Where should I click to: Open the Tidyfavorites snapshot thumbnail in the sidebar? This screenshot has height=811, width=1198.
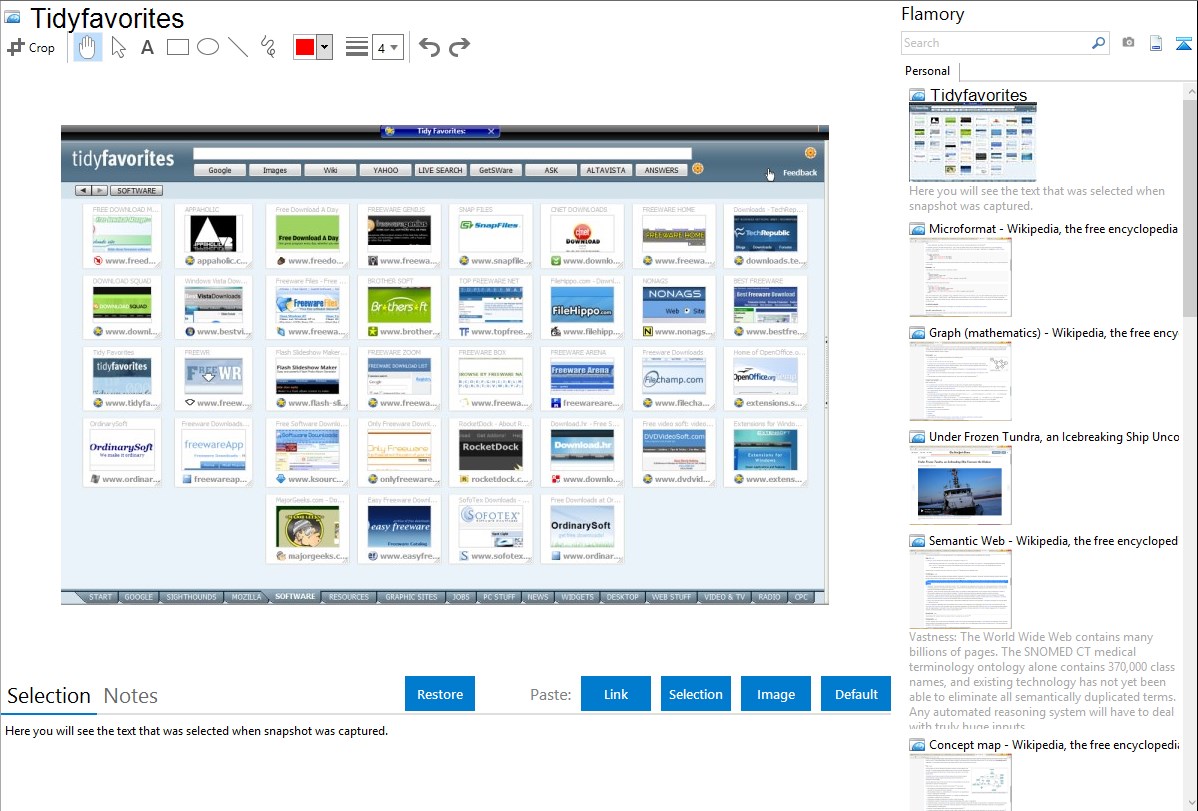973,143
